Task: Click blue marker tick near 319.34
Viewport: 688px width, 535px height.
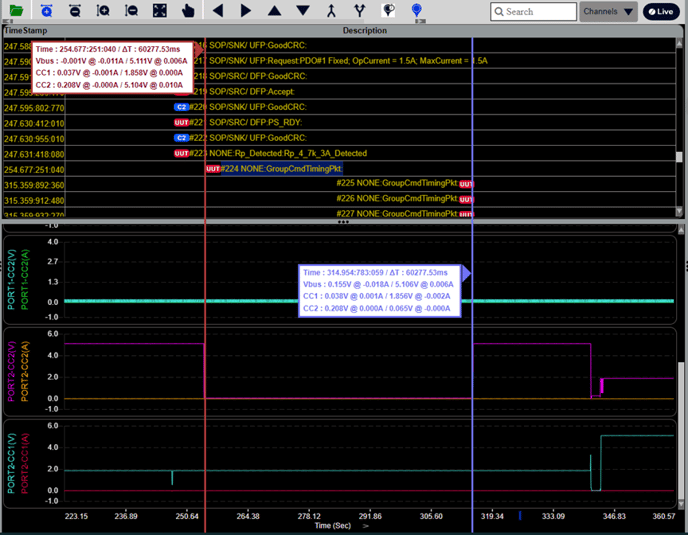Action: click(520, 515)
